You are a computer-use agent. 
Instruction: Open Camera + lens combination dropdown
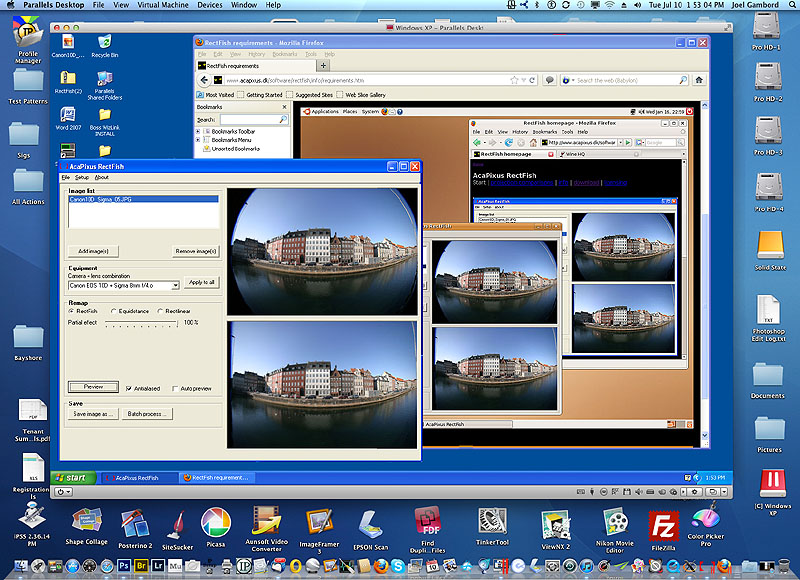[x=175, y=285]
